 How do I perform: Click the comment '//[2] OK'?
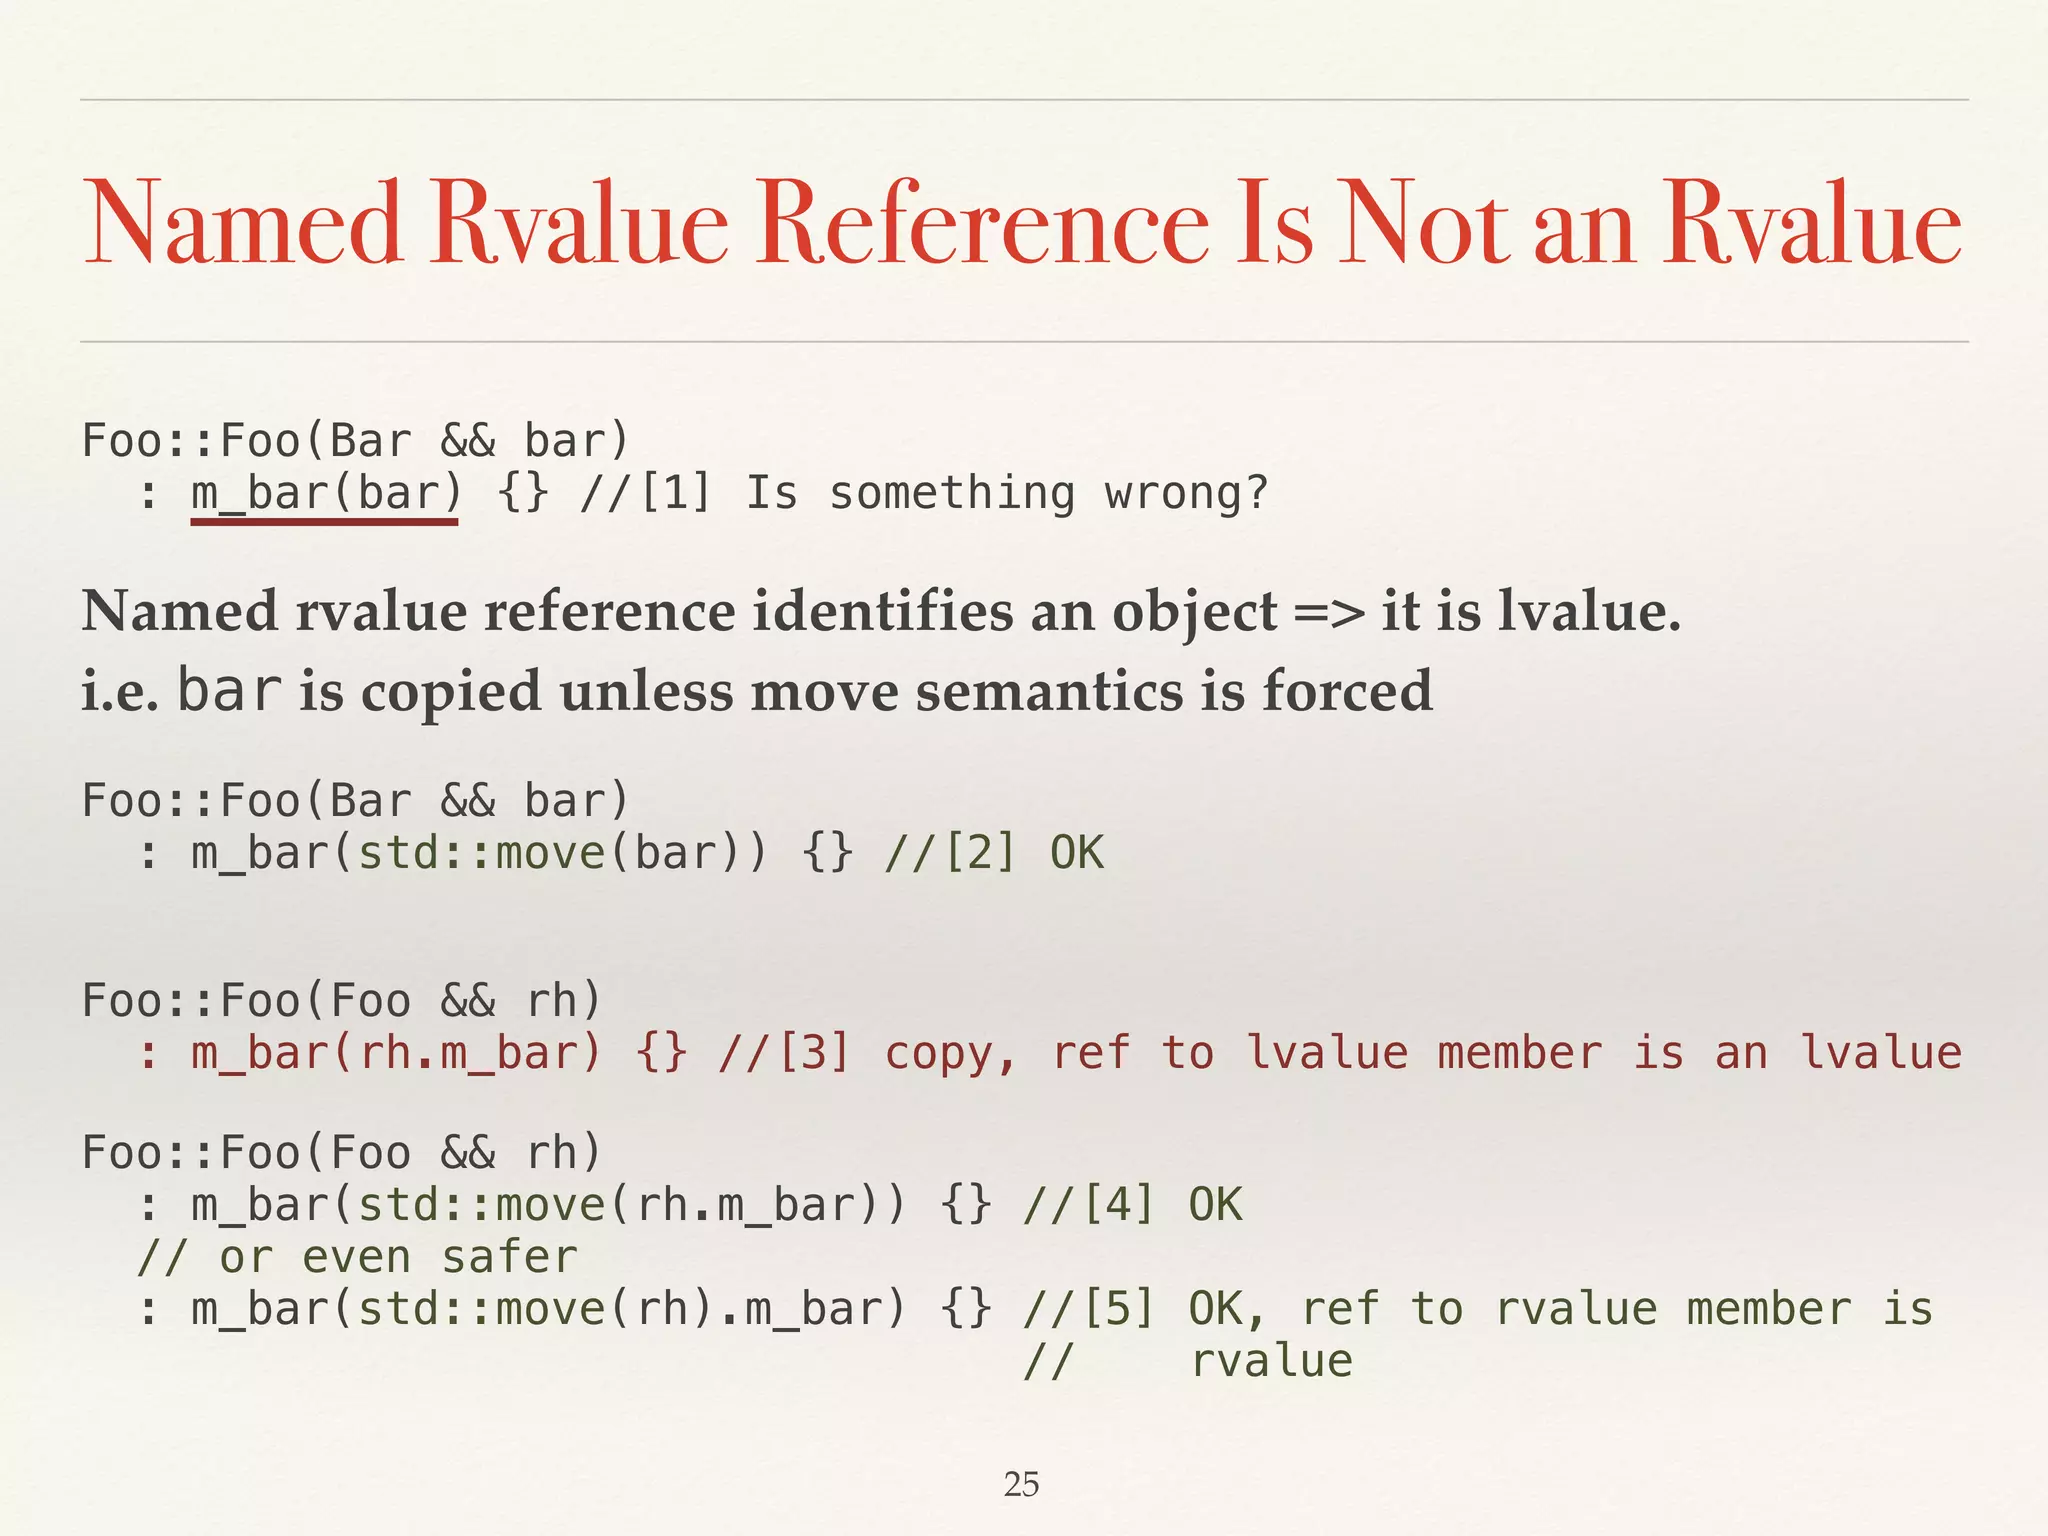pos(995,853)
